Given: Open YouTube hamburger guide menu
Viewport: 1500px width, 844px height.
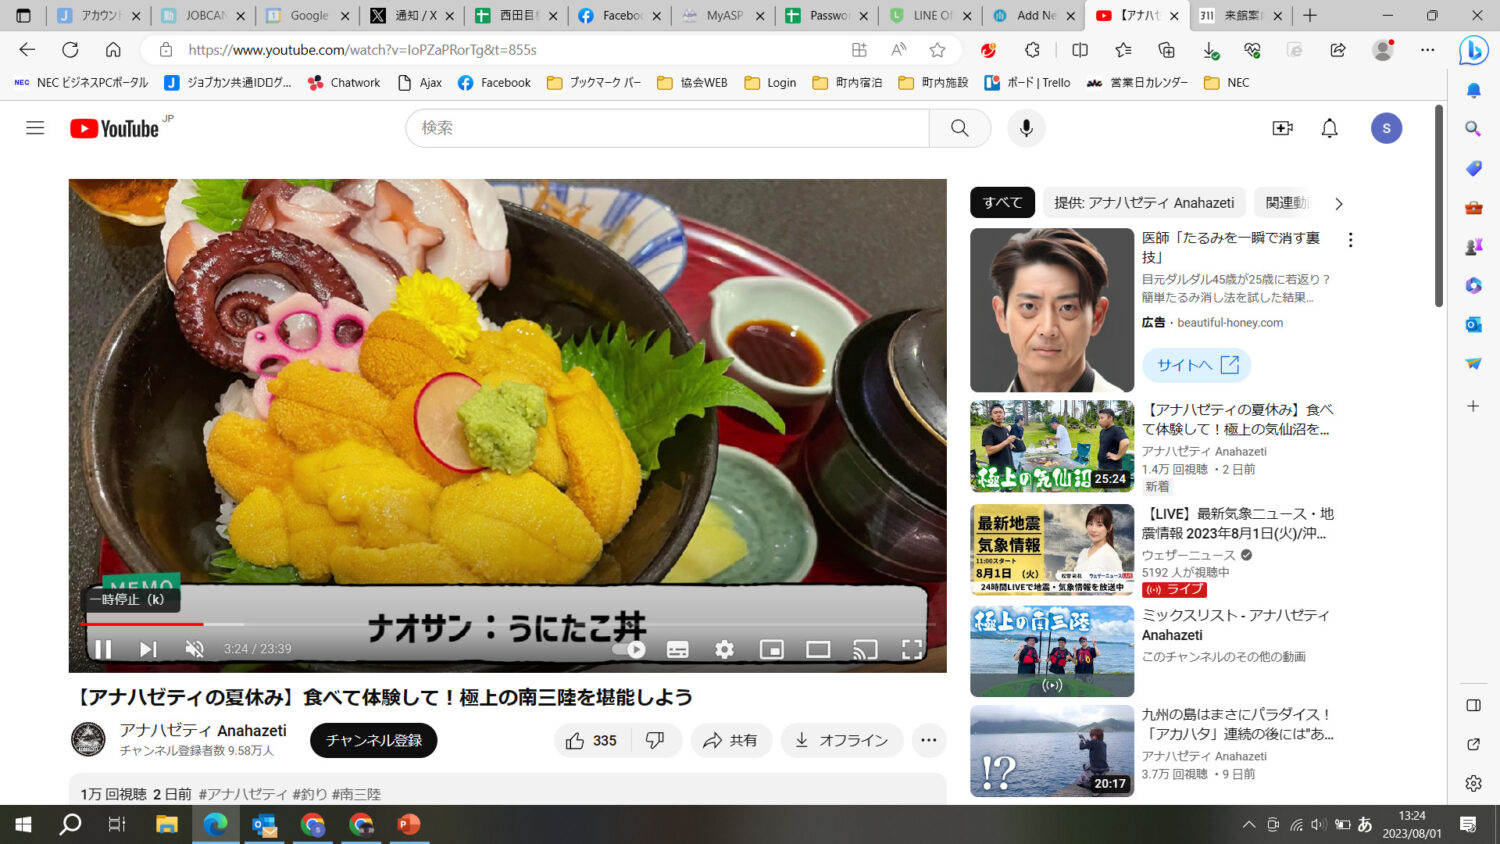Looking at the screenshot, I should point(35,128).
